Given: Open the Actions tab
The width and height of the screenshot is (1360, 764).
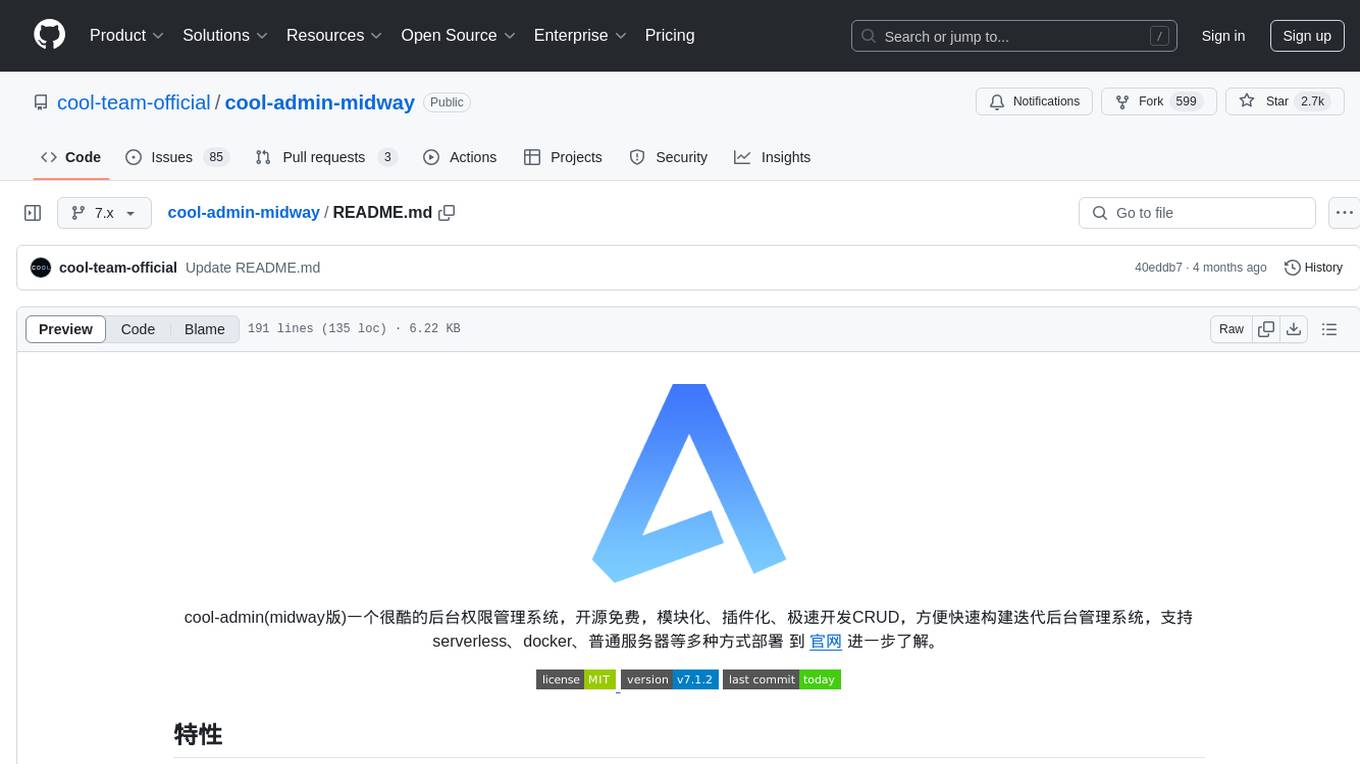Looking at the screenshot, I should (x=460, y=157).
